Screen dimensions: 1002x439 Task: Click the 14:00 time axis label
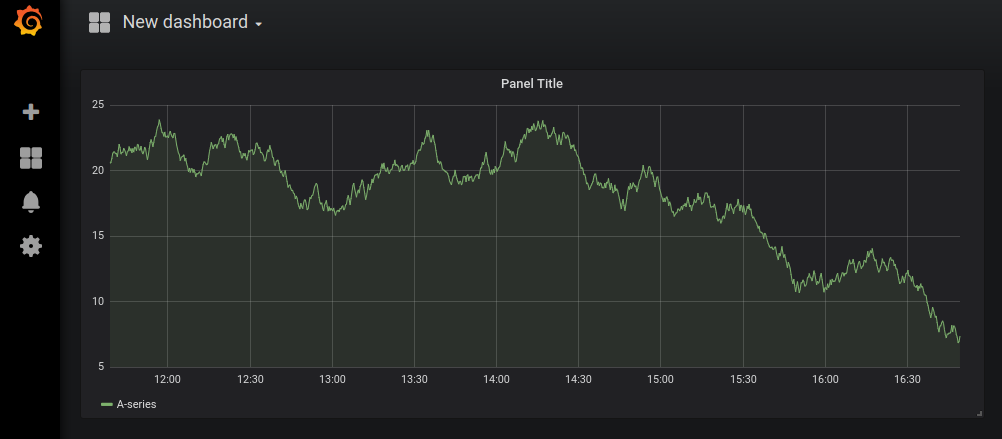[496, 380]
